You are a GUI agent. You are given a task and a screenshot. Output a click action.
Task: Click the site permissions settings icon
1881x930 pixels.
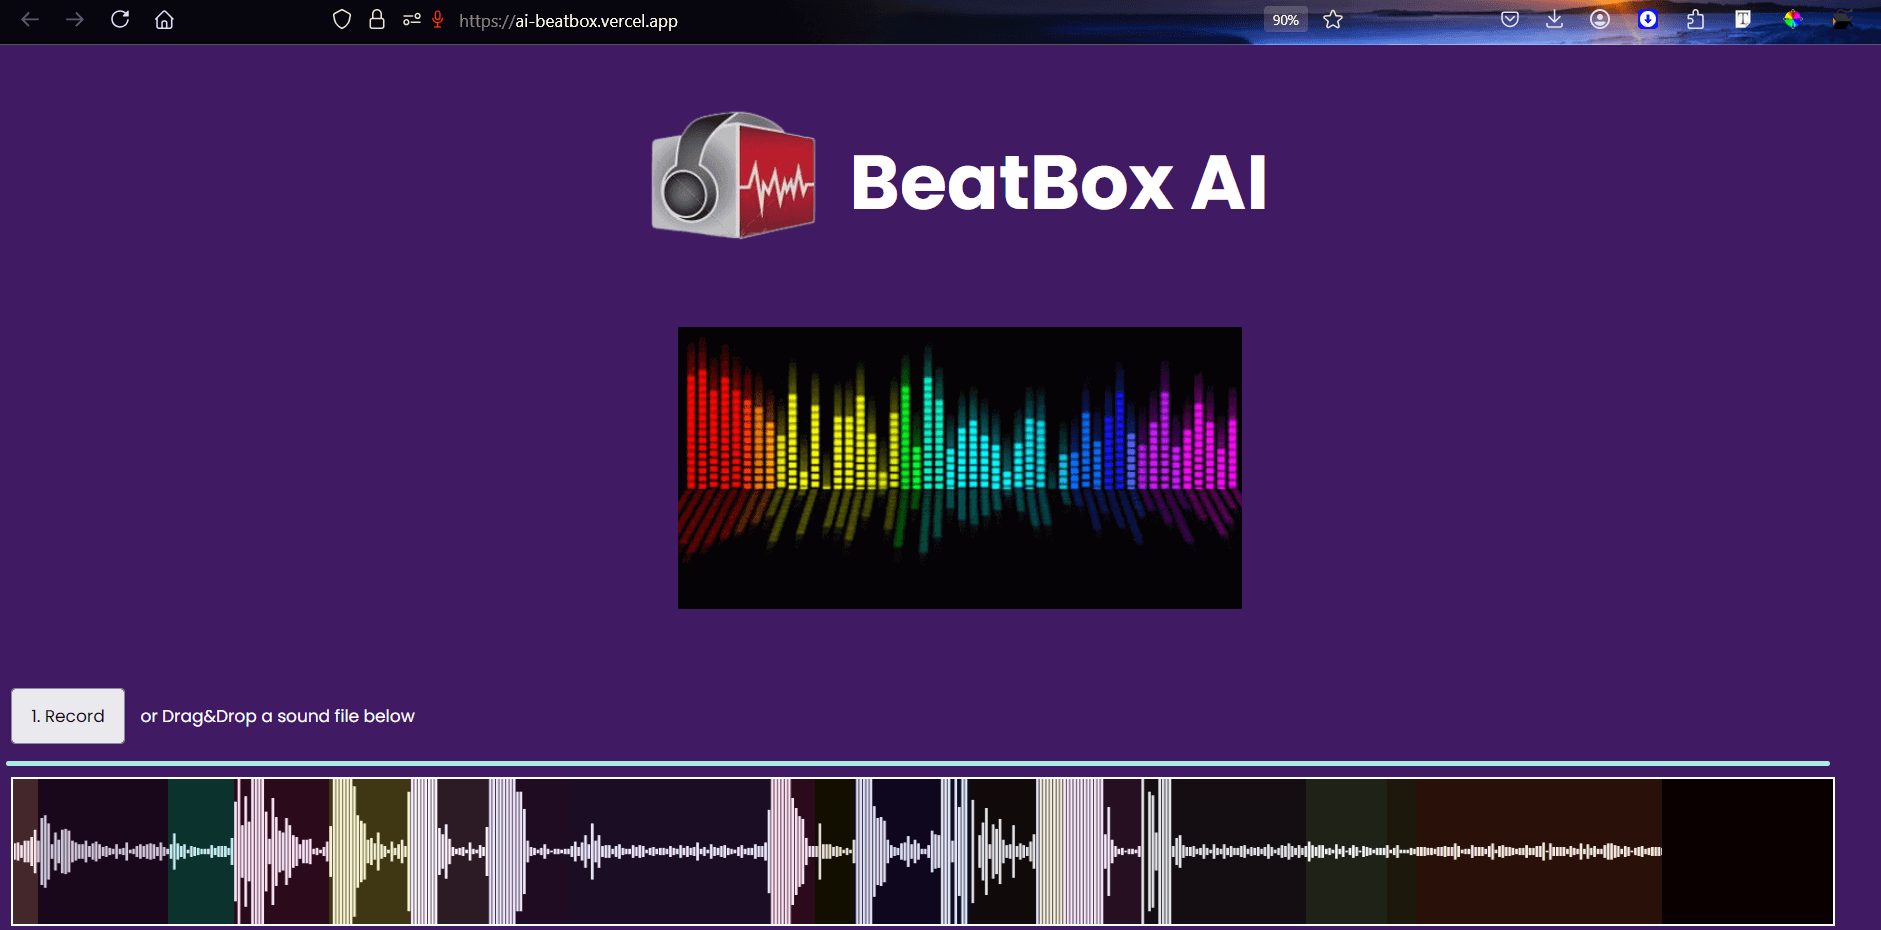[410, 19]
